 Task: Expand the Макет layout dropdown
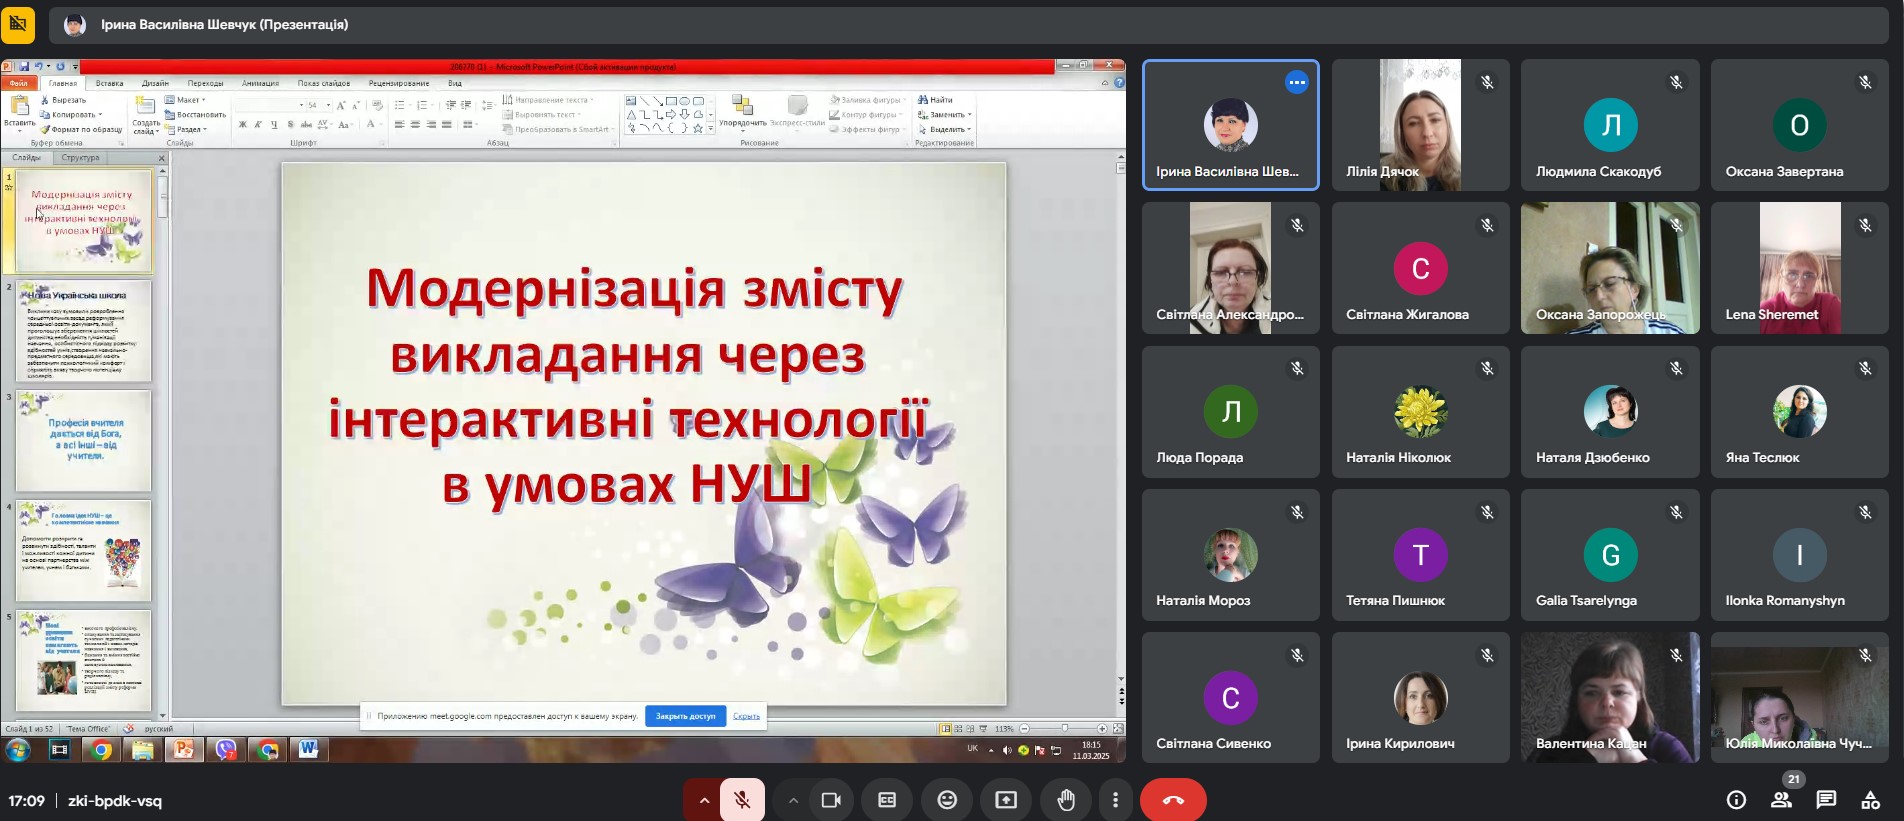(x=185, y=100)
